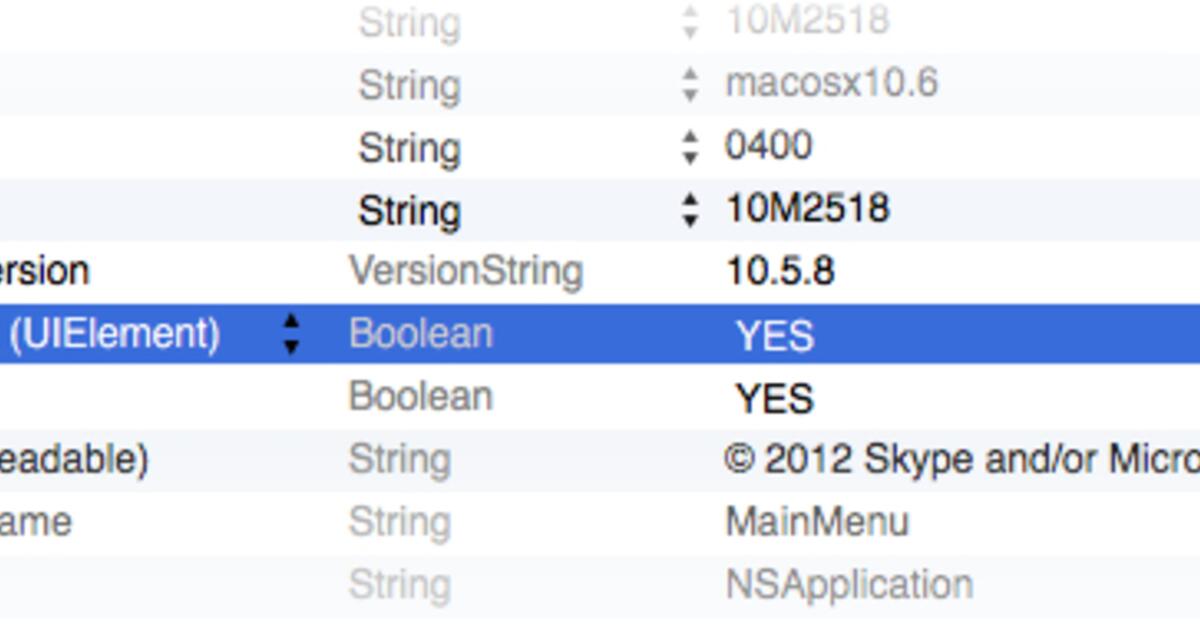Select the 0400 value text
This screenshot has height=628, width=1200.
[768, 146]
